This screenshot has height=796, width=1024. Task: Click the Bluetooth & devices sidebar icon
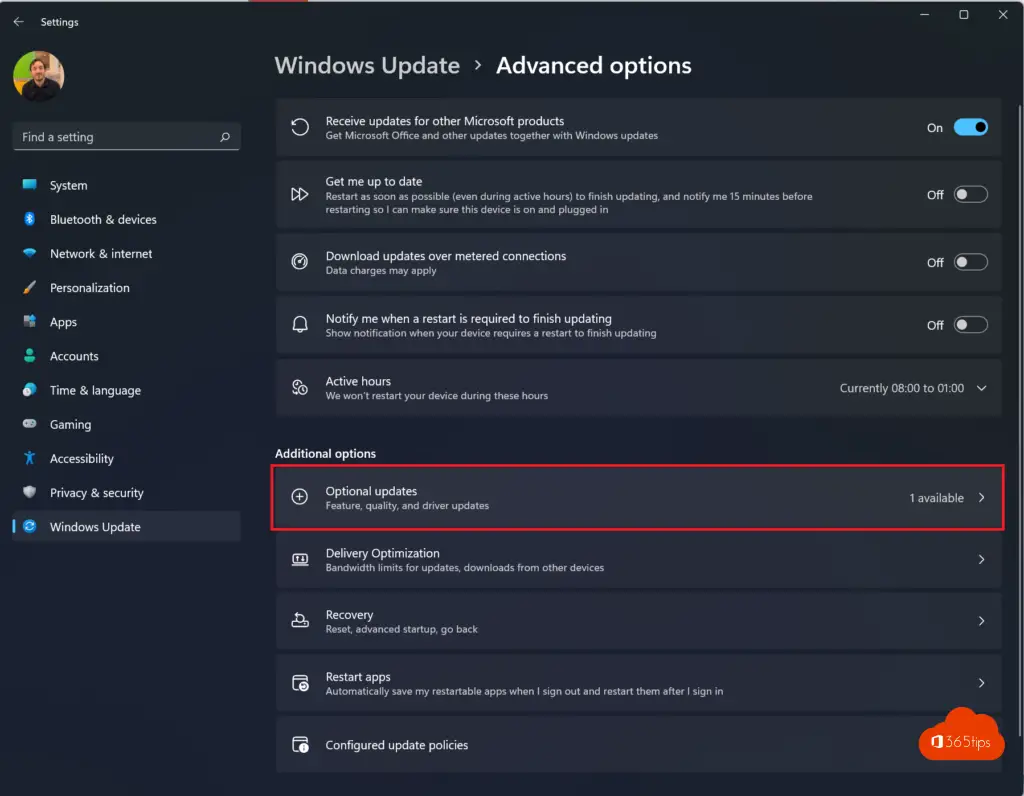pos(30,220)
